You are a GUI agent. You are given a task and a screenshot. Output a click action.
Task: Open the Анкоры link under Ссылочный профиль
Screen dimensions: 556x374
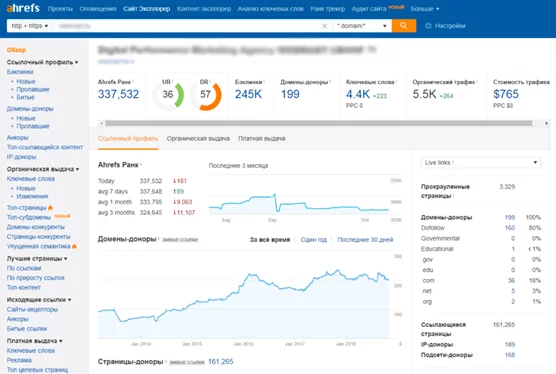17,138
